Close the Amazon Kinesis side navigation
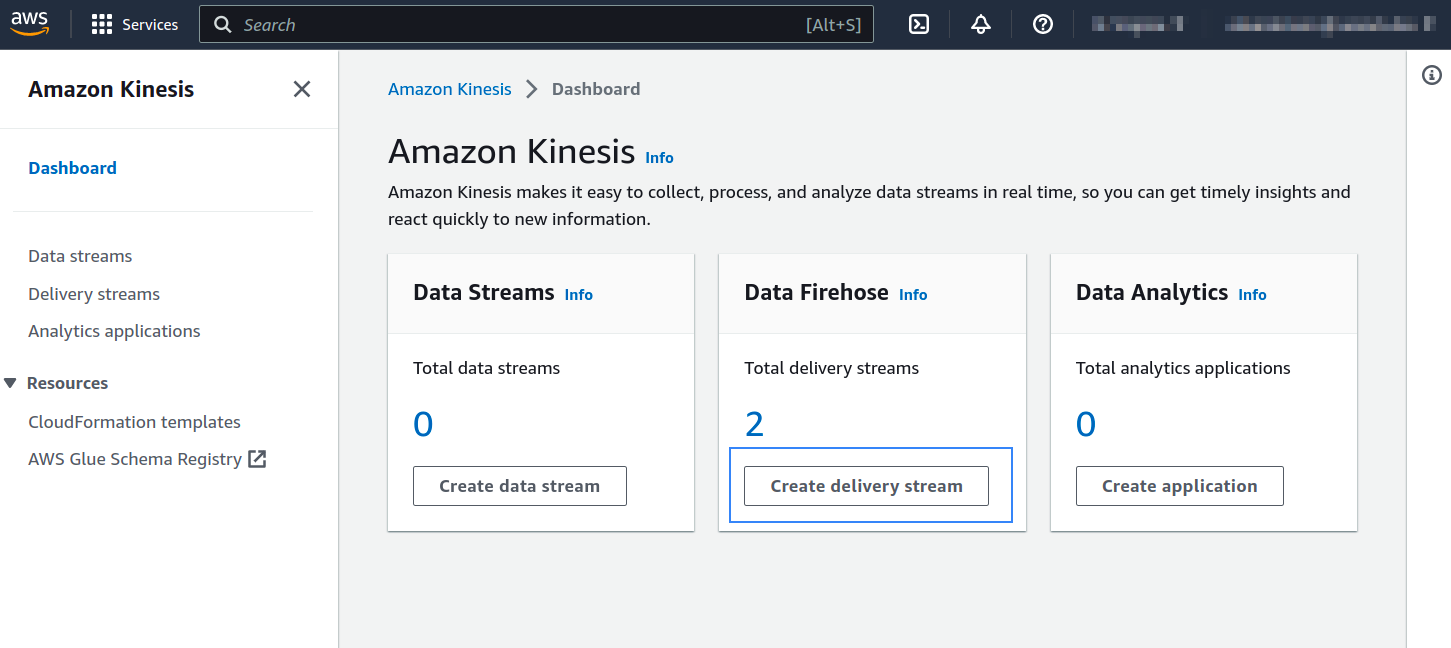Screen dimensions: 1451x648 coord(301,89)
